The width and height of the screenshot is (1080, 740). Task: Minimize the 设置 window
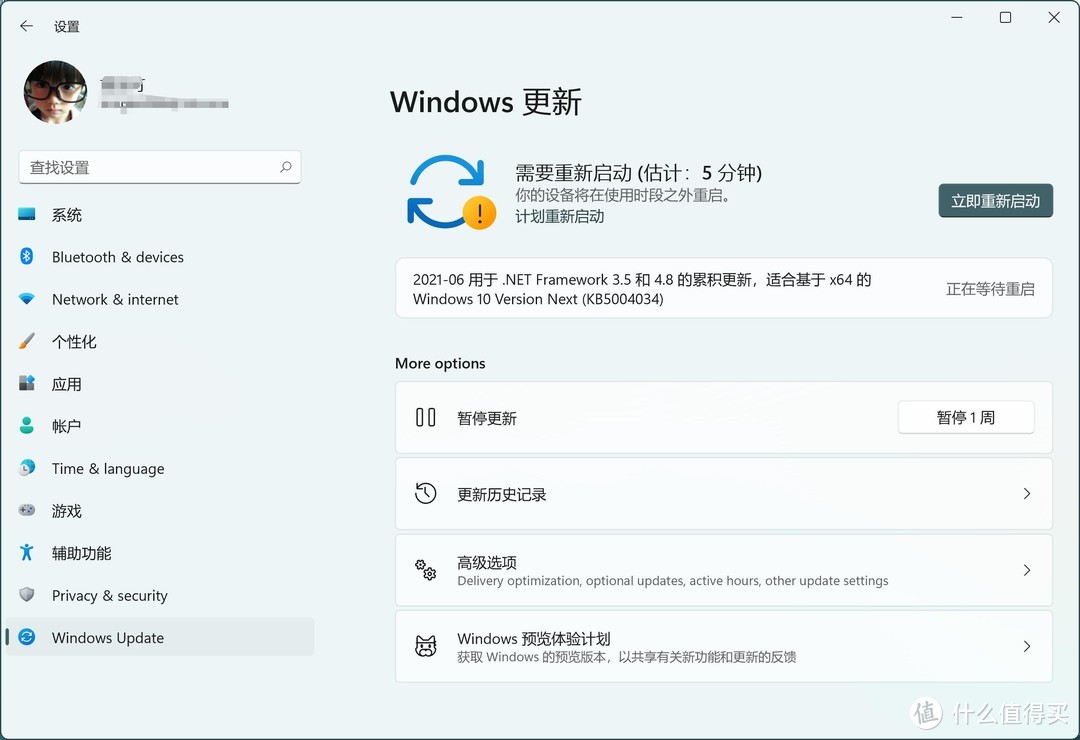957,18
